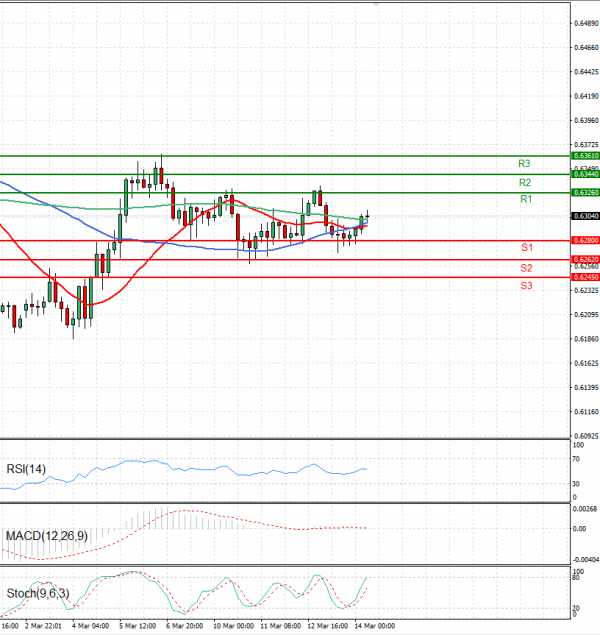Click the R1 resistance line label

[x=525, y=200]
